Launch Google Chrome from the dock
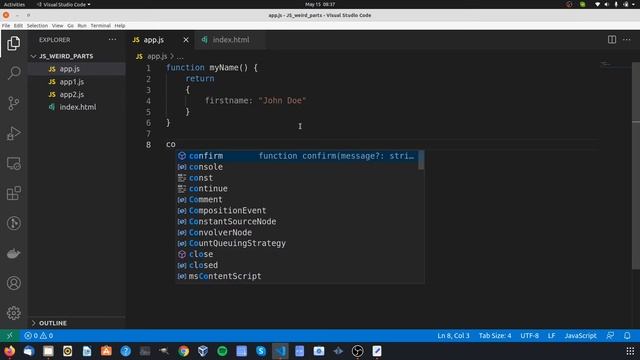 (x=184, y=351)
